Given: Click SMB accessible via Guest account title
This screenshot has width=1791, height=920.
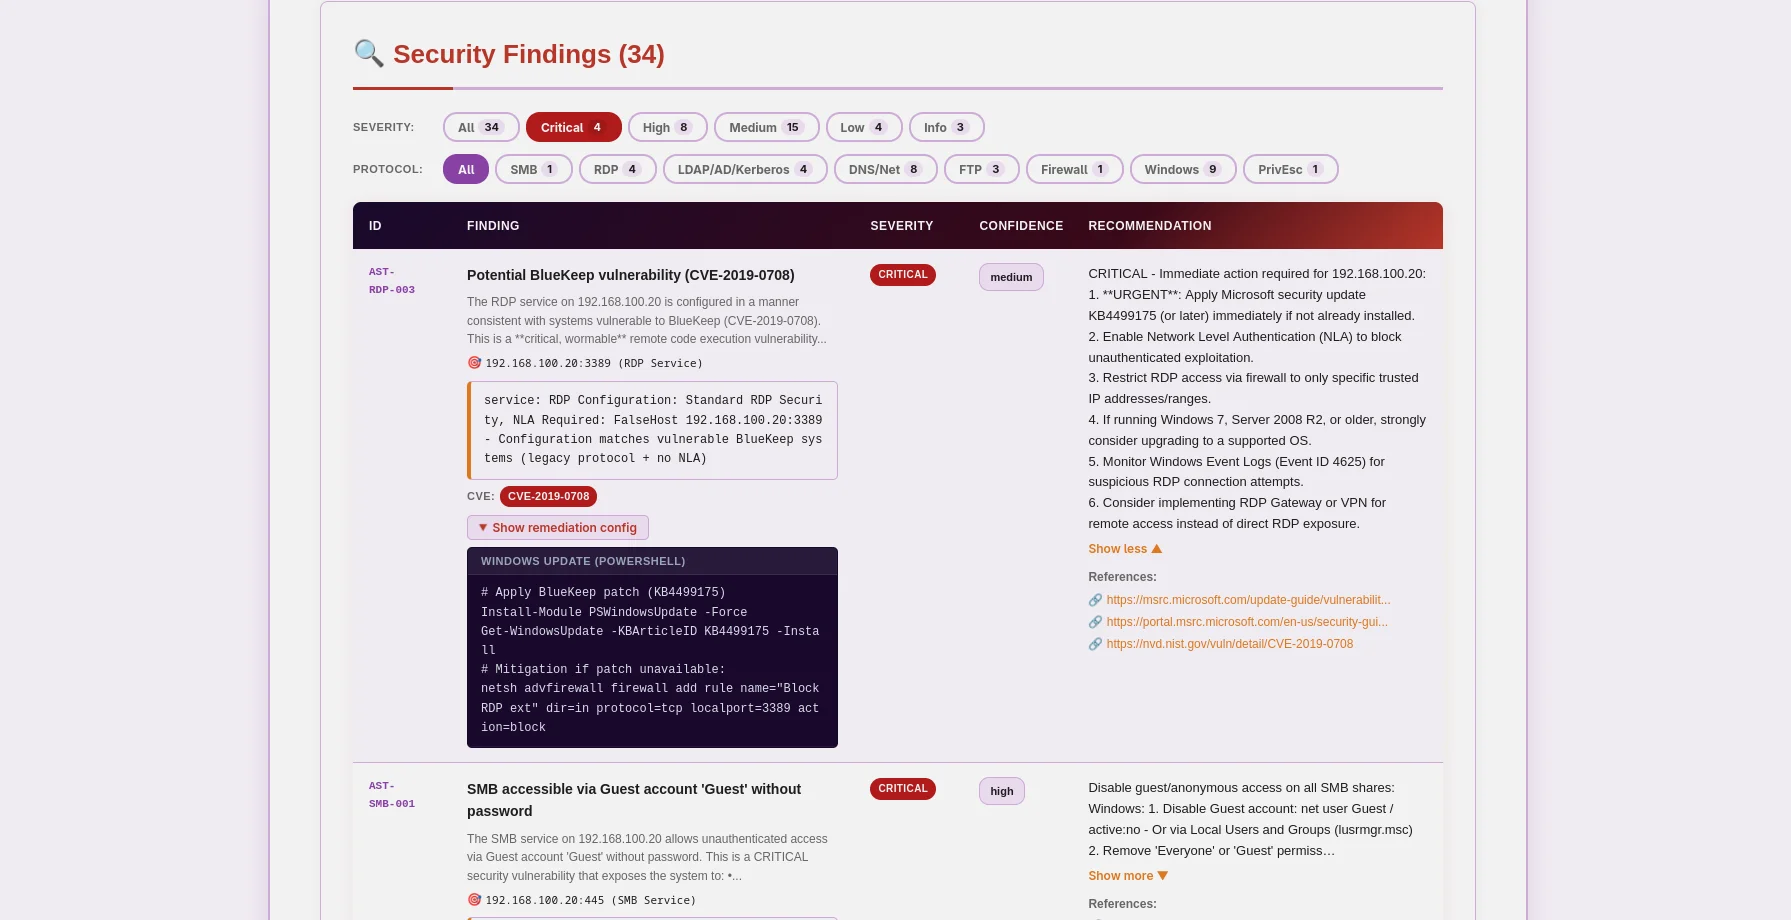Looking at the screenshot, I should pos(634,800).
